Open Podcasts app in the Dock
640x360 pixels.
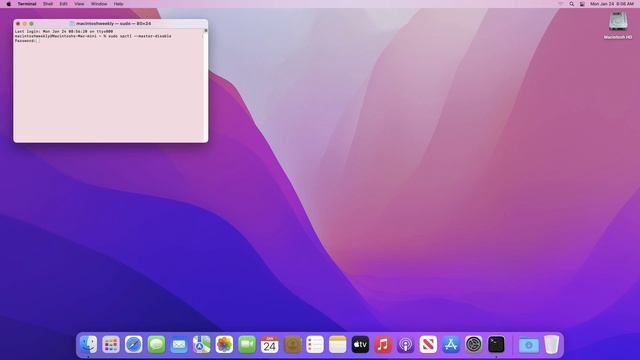coord(405,344)
